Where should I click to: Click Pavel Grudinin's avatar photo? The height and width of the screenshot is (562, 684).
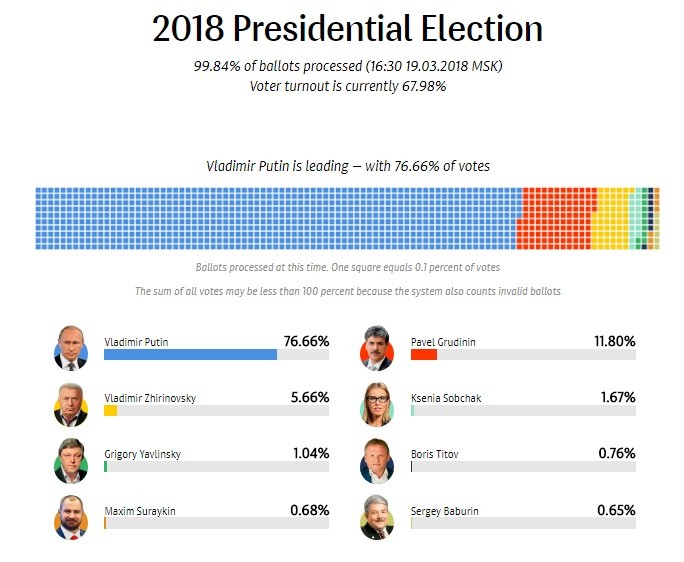[377, 348]
